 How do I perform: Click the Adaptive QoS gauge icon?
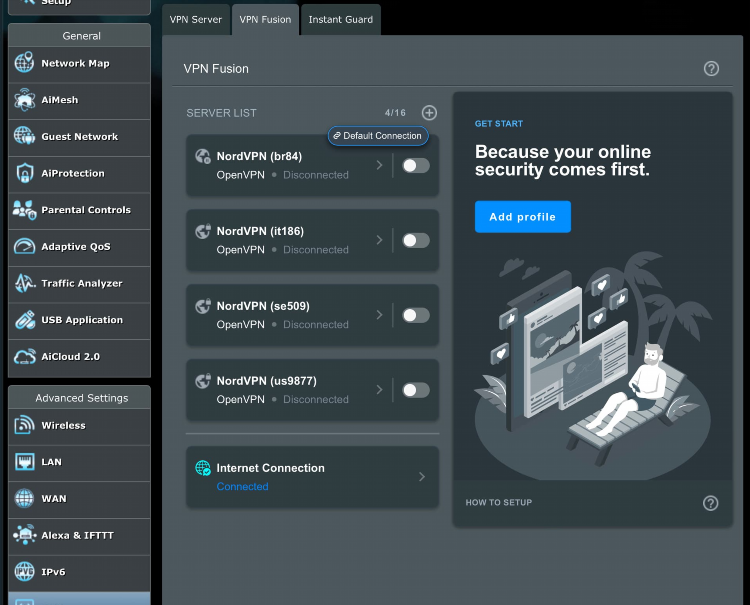tap(24, 246)
